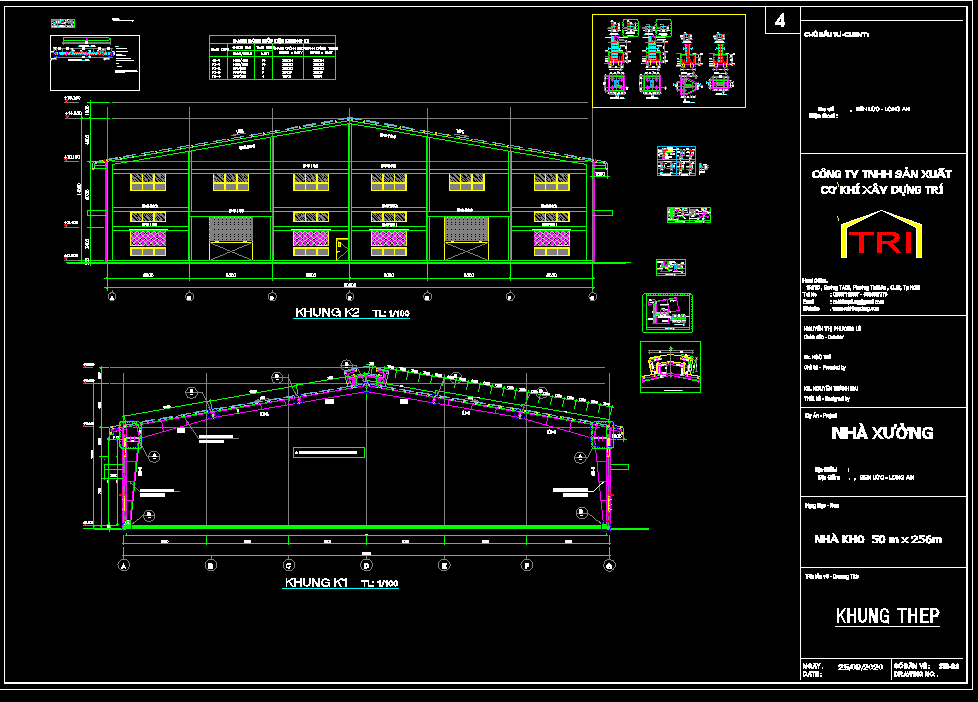Click the date "25/09/2020"
978x702 pixels.
860,666
